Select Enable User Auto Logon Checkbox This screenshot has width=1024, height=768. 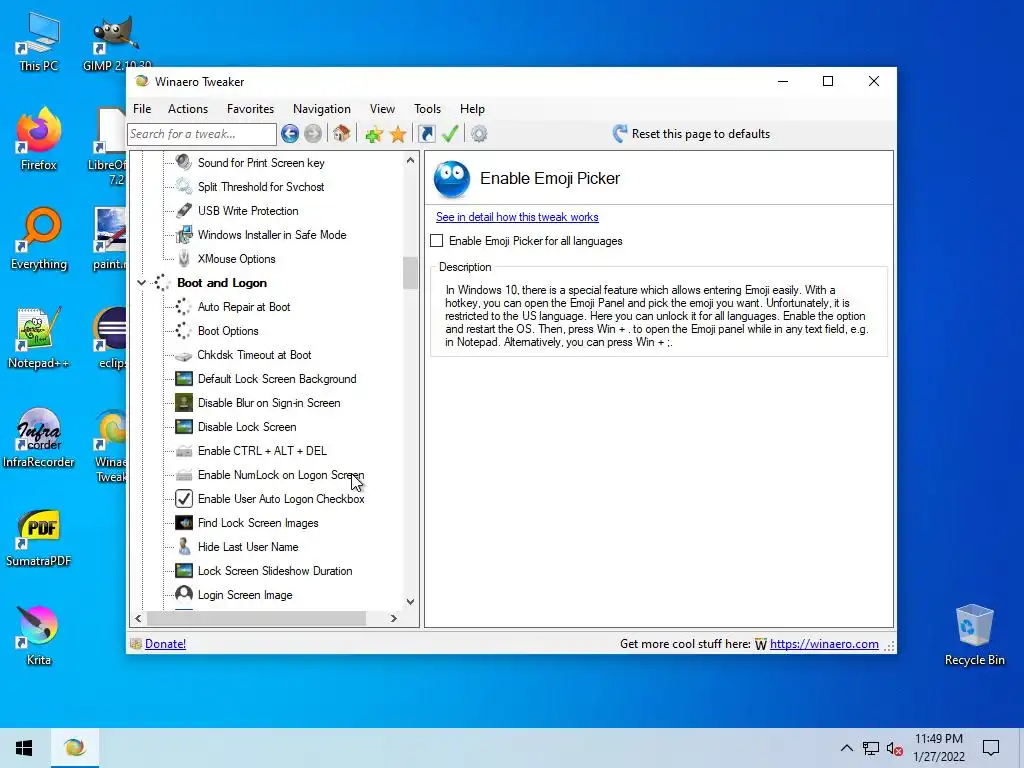281,499
